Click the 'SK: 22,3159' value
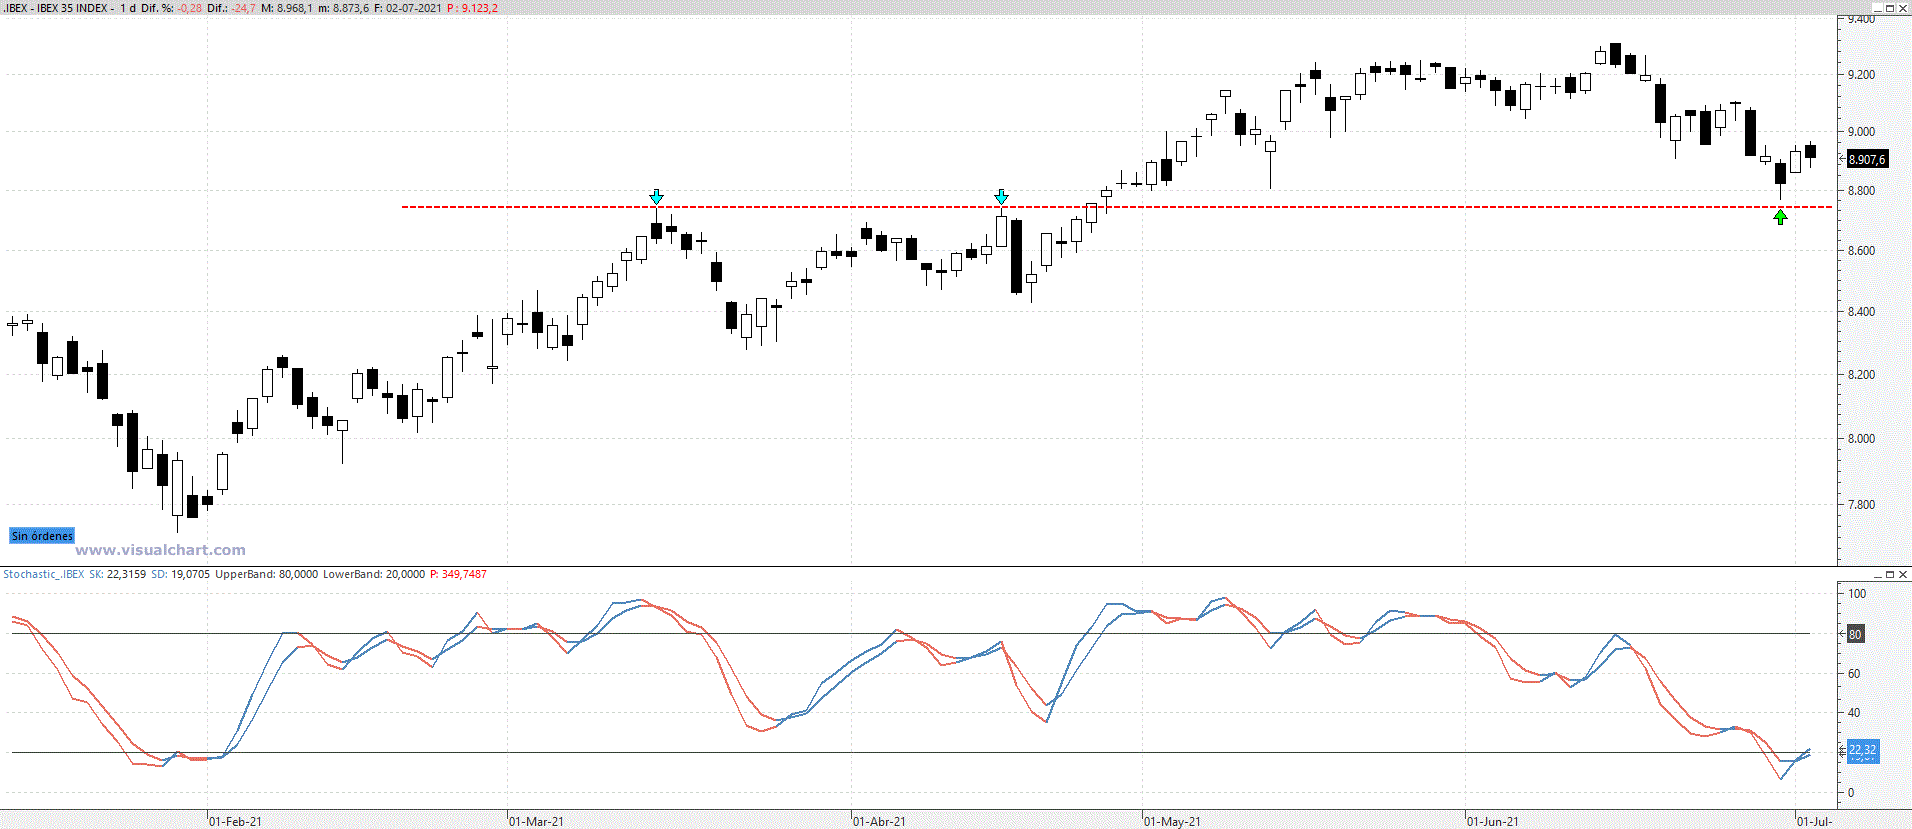The image size is (1912, 829). (x=117, y=574)
